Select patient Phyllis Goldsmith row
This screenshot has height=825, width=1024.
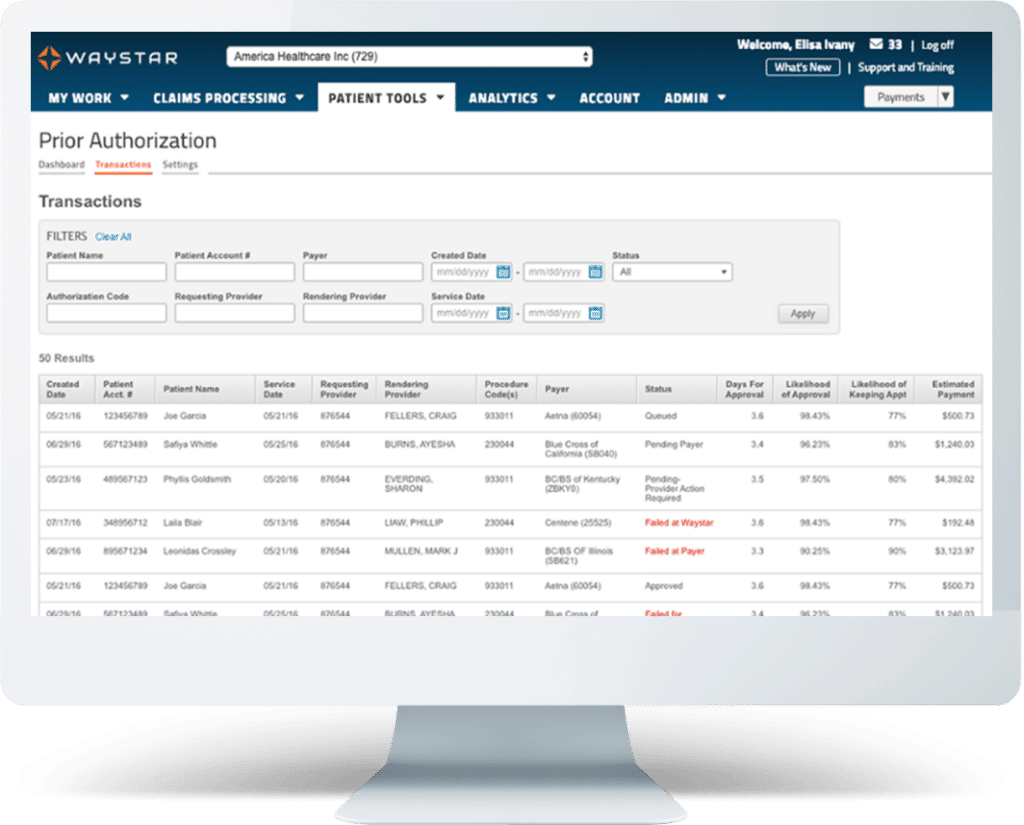point(510,488)
